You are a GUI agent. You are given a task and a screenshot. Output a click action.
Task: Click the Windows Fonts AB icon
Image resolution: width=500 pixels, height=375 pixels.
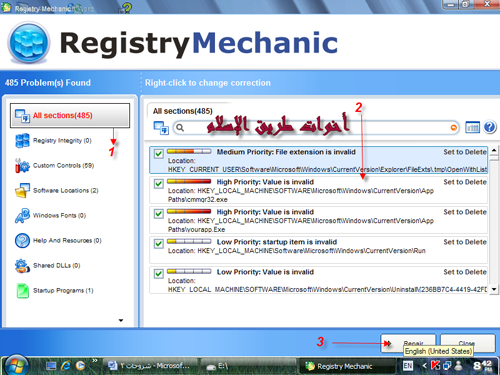[22, 215]
